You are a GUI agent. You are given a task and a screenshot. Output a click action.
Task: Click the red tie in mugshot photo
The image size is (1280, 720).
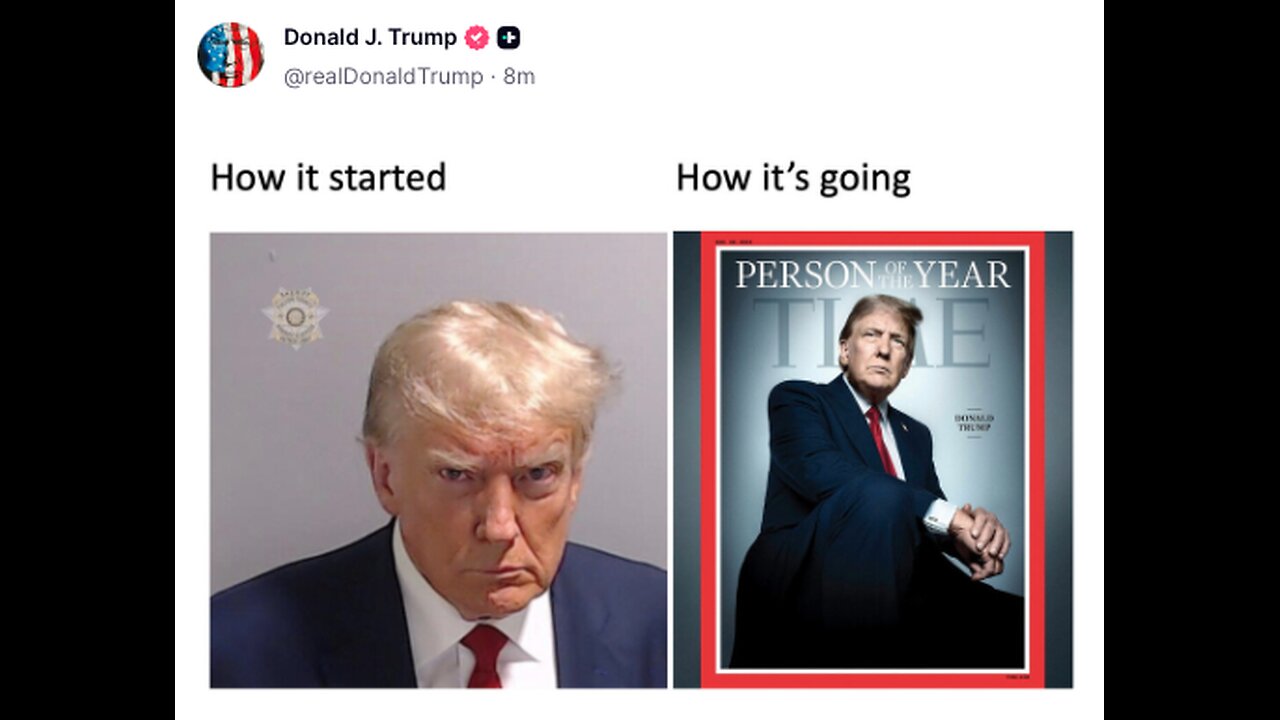pyautogui.click(x=484, y=655)
